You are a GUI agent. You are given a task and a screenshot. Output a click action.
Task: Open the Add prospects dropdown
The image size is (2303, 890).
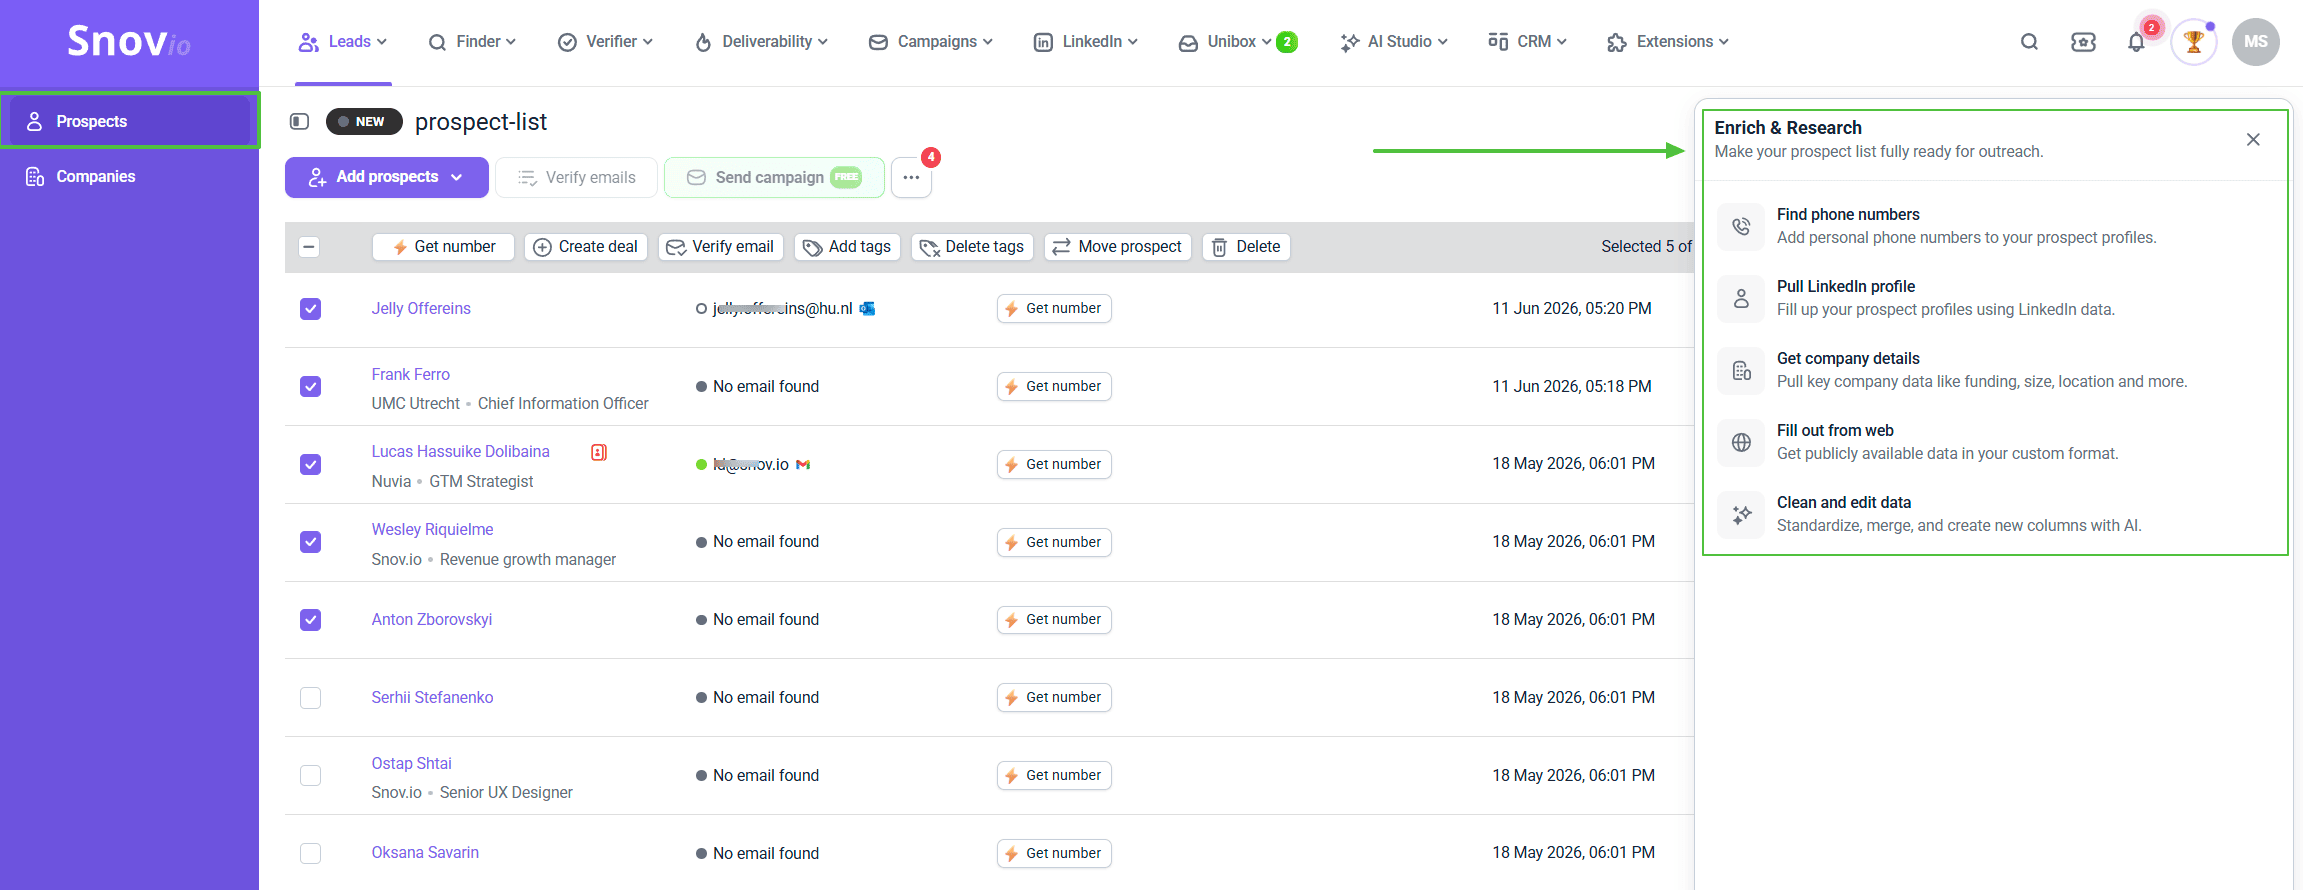point(387,177)
